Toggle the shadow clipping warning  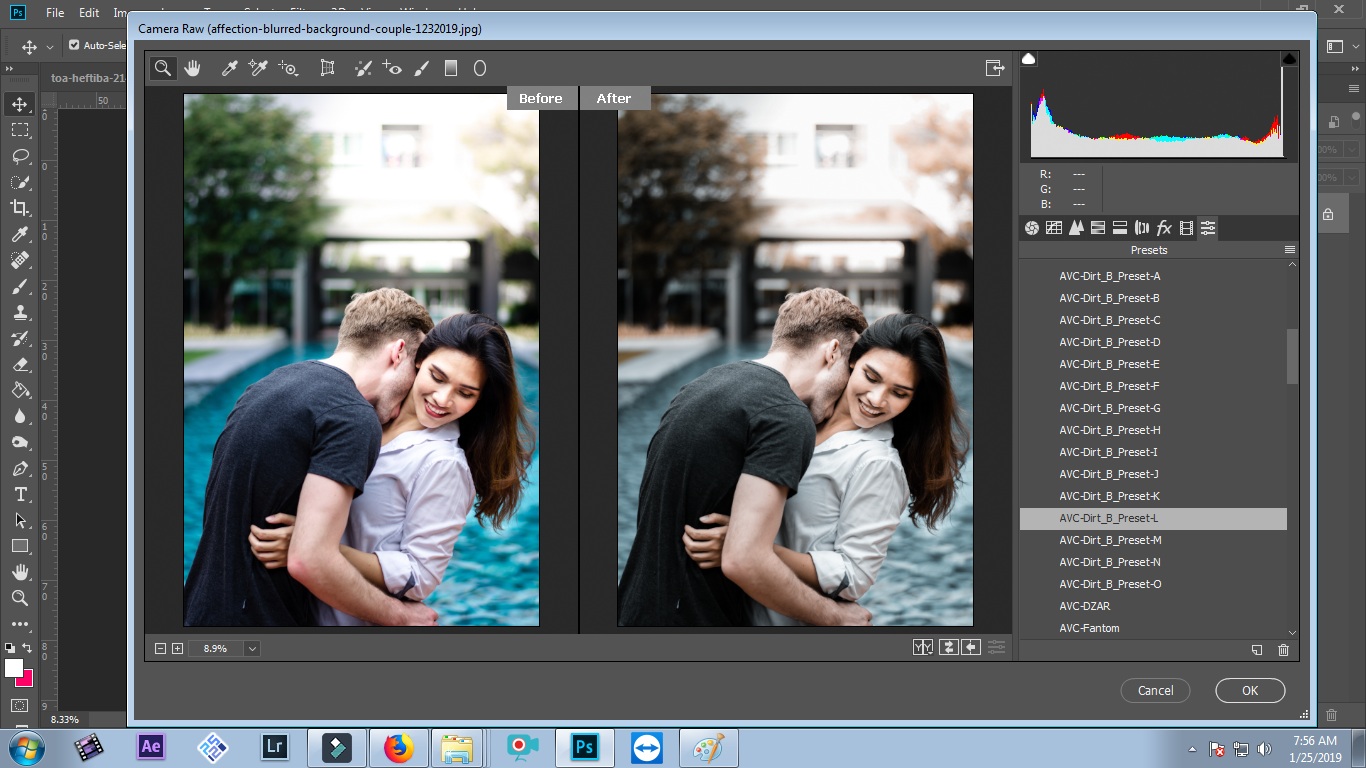[1028, 60]
